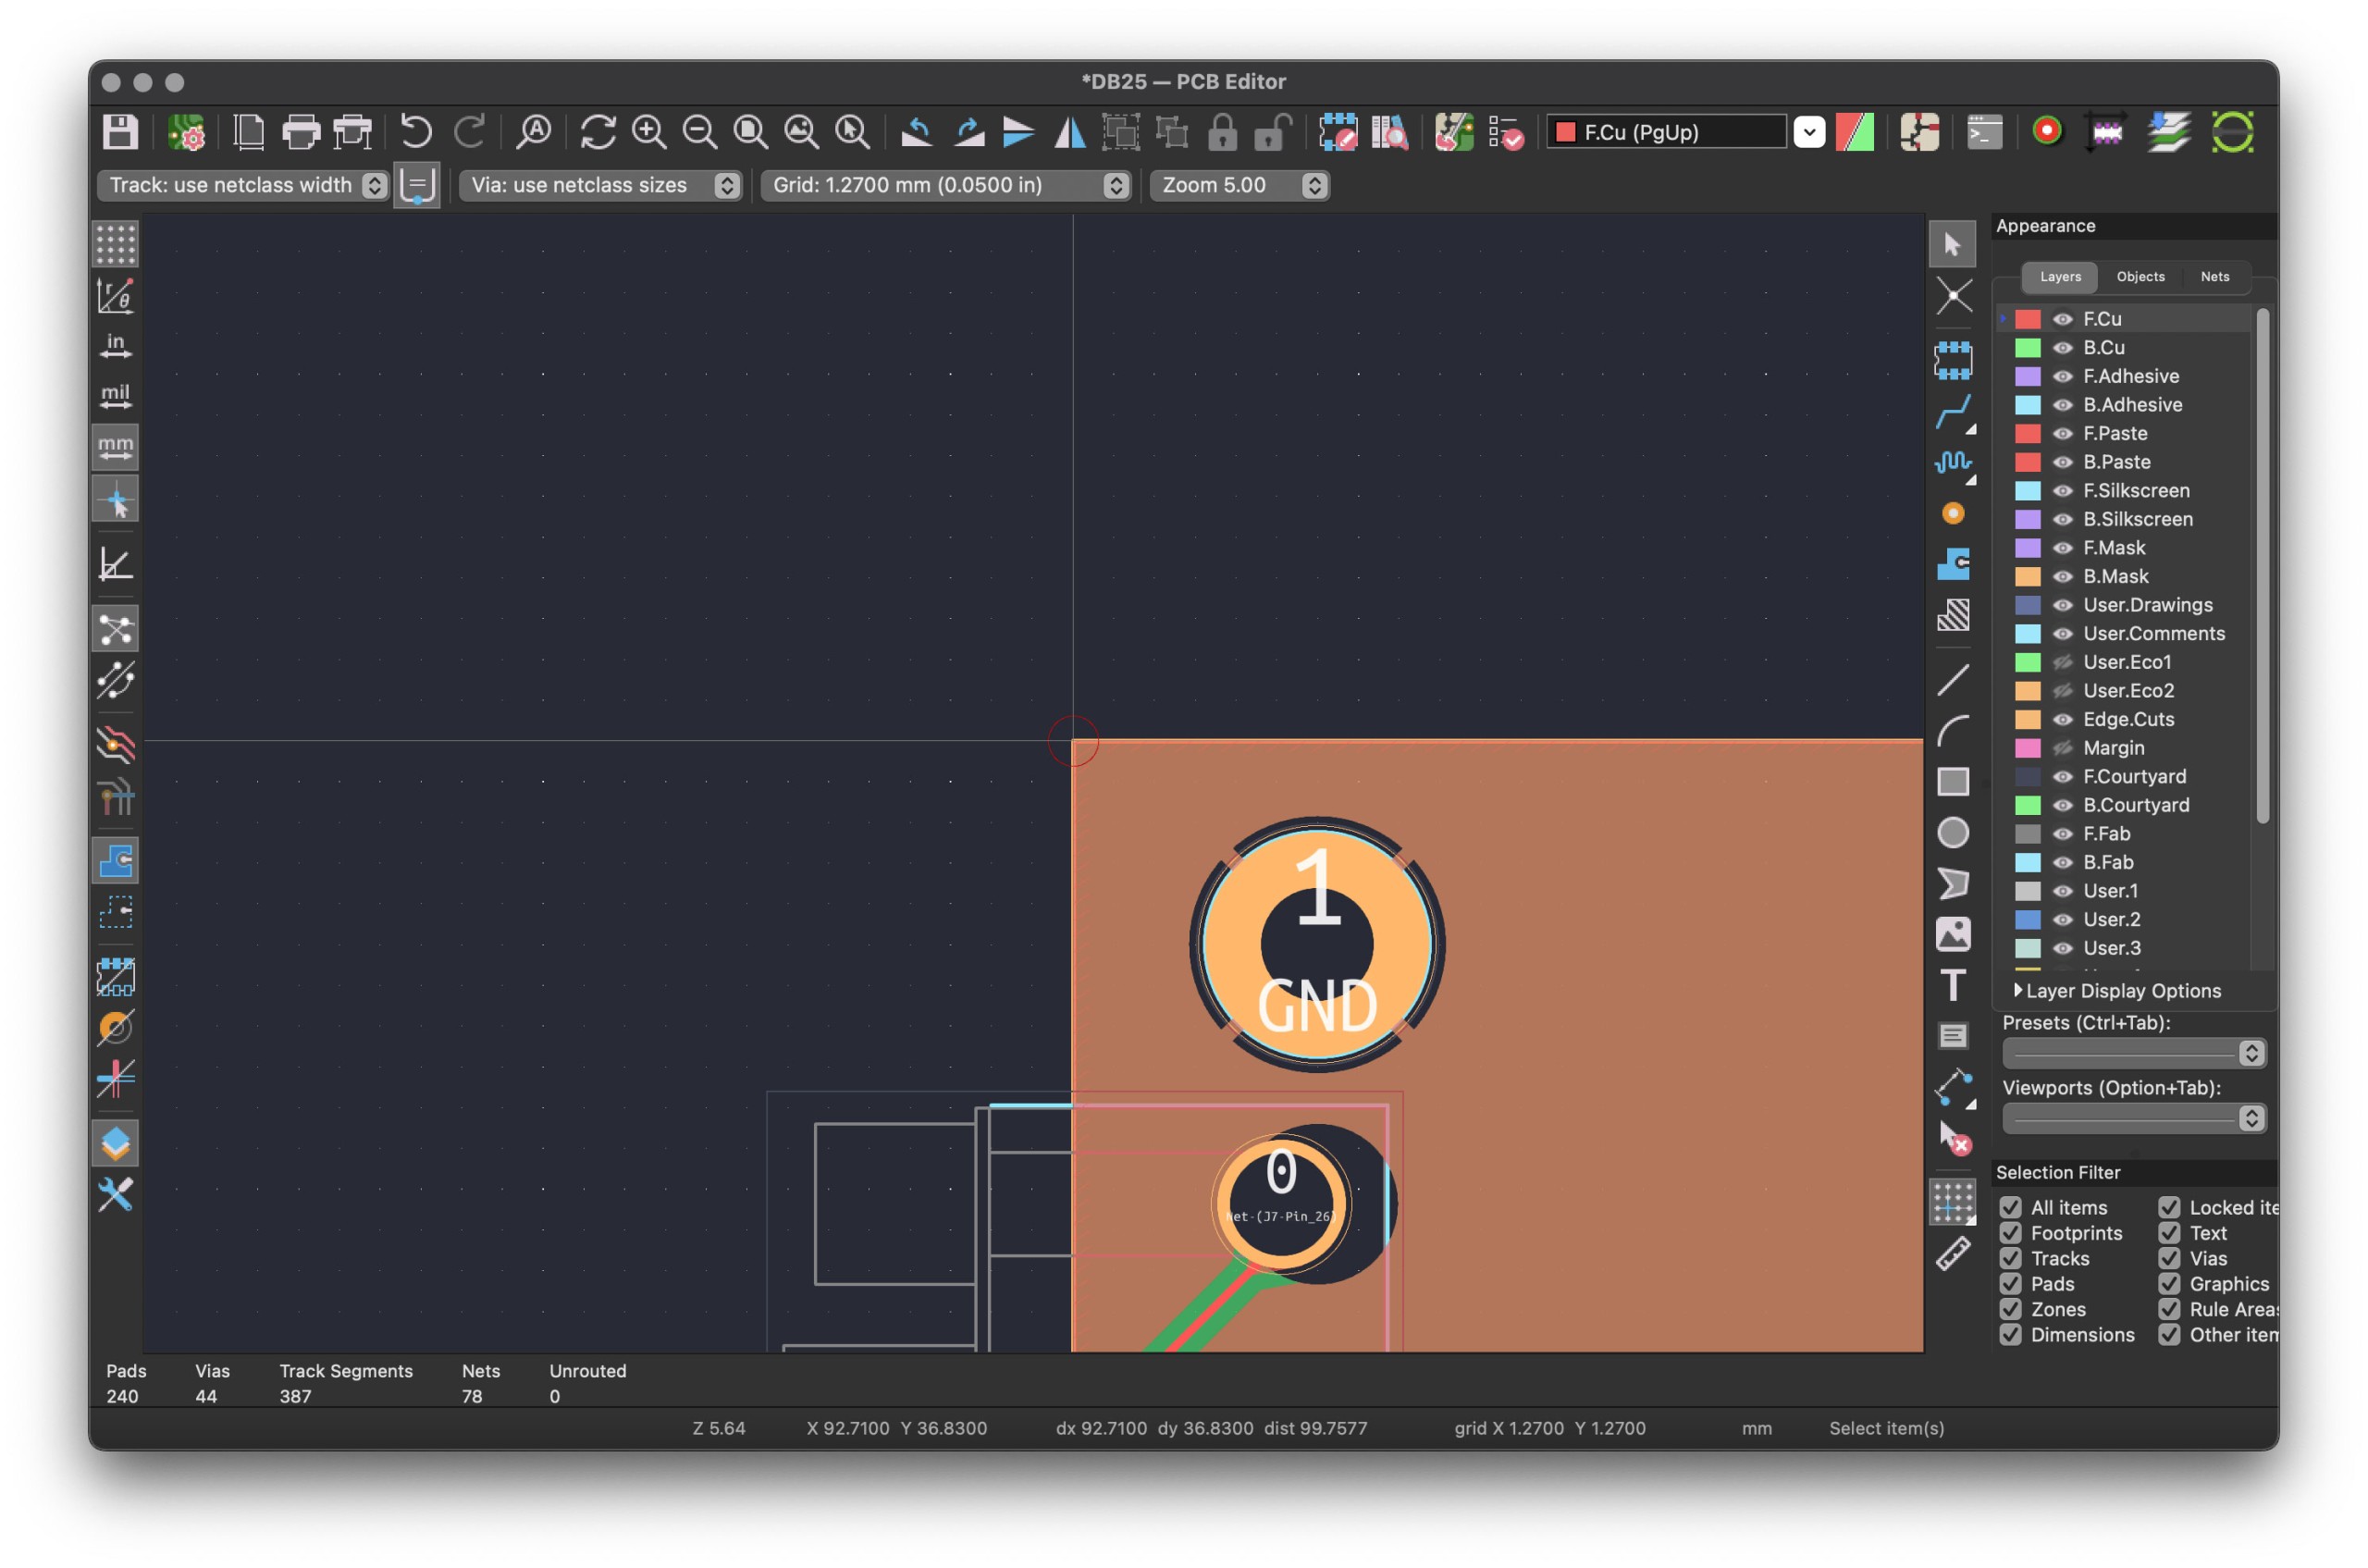Click the F.Silkscreen color swatch
This screenshot has width=2368, height=1568.
[2027, 491]
